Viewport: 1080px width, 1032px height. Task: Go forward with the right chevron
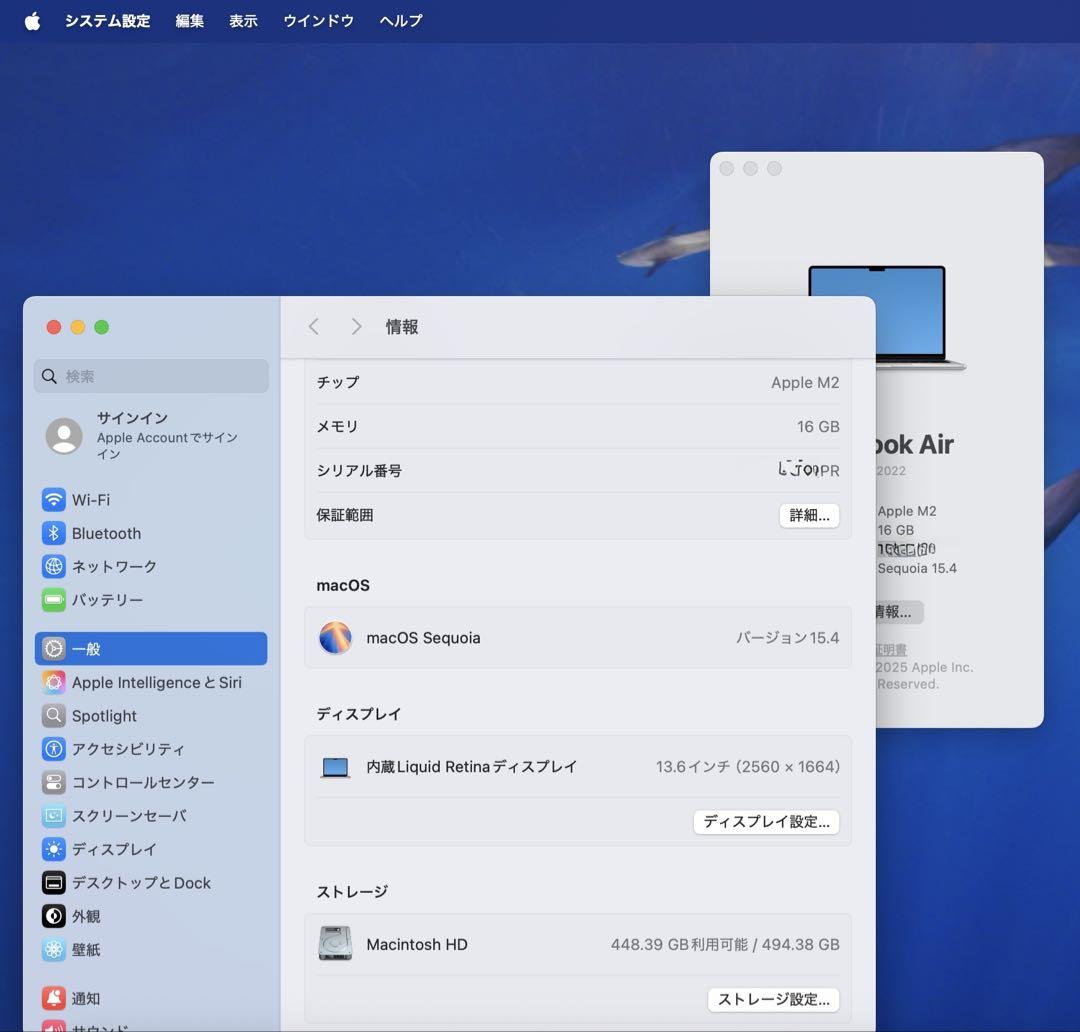(x=356, y=327)
